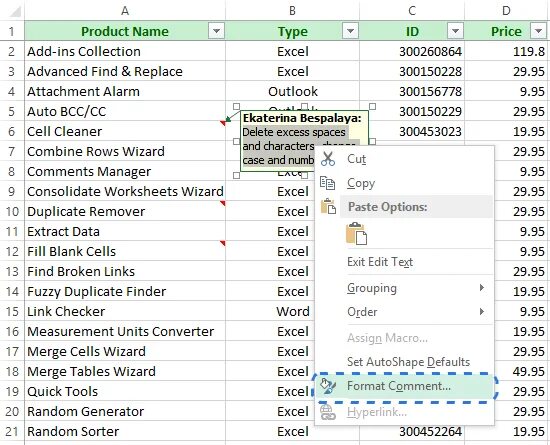The width and height of the screenshot is (550, 445).
Task: Open the Product Name filter dropdown
Action: point(216,31)
